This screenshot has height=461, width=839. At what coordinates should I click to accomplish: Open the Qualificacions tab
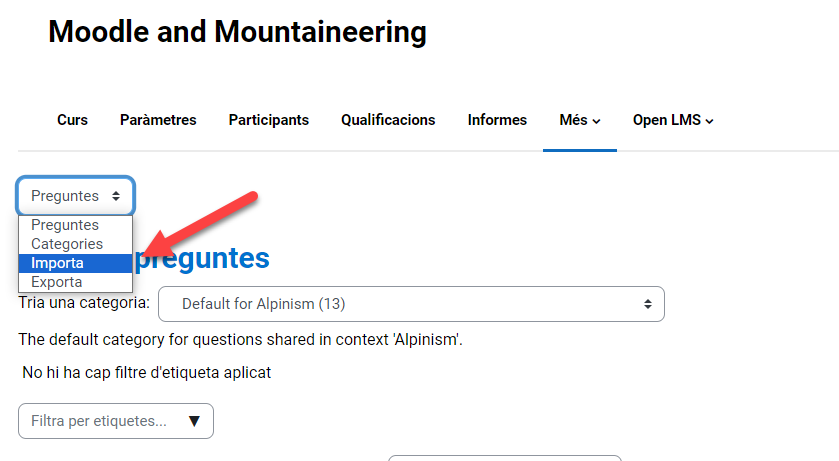(388, 120)
